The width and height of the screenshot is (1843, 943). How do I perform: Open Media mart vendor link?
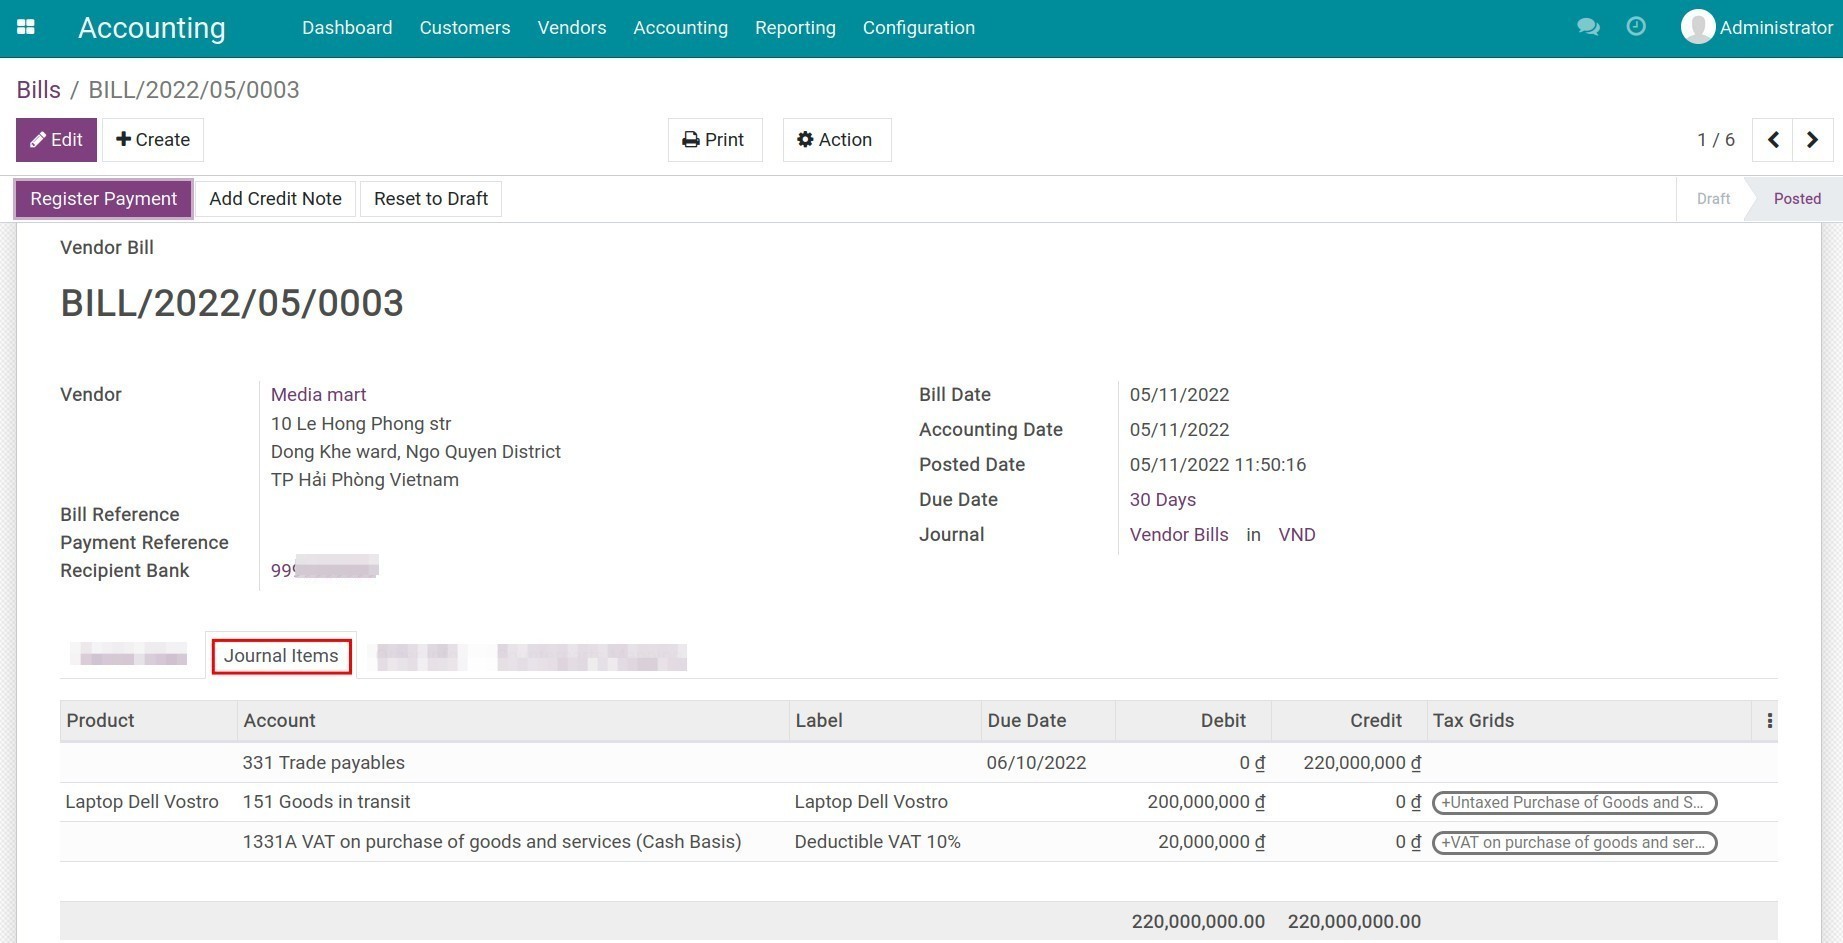click(318, 395)
